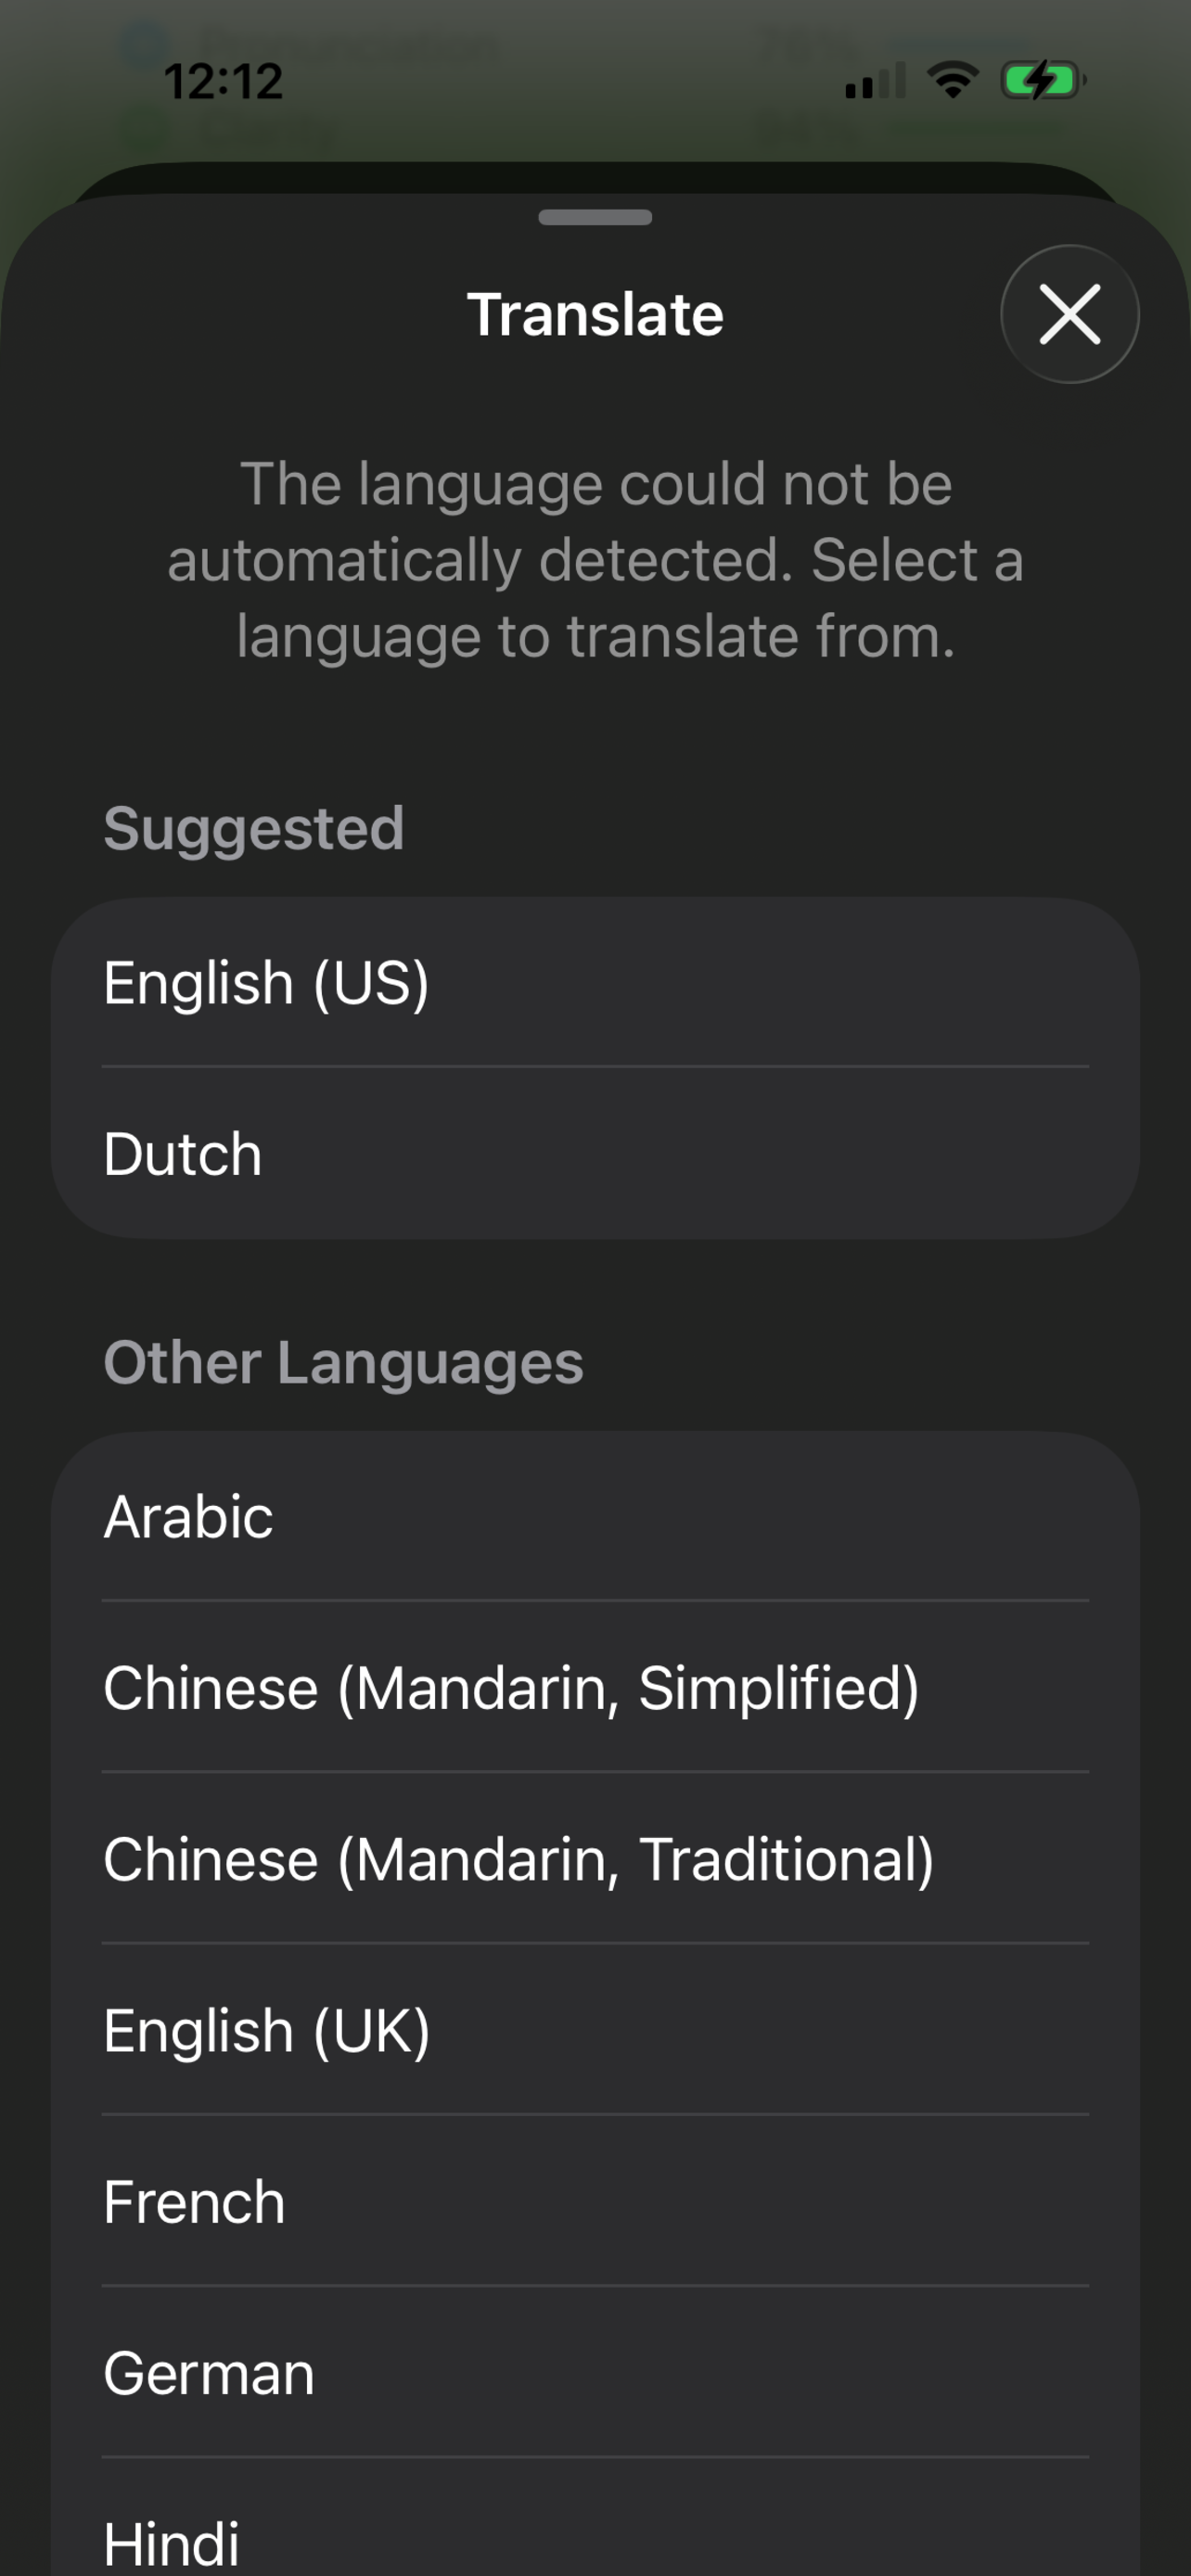The height and width of the screenshot is (2576, 1191).
Task: Tap the Translate title
Action: coord(595,313)
